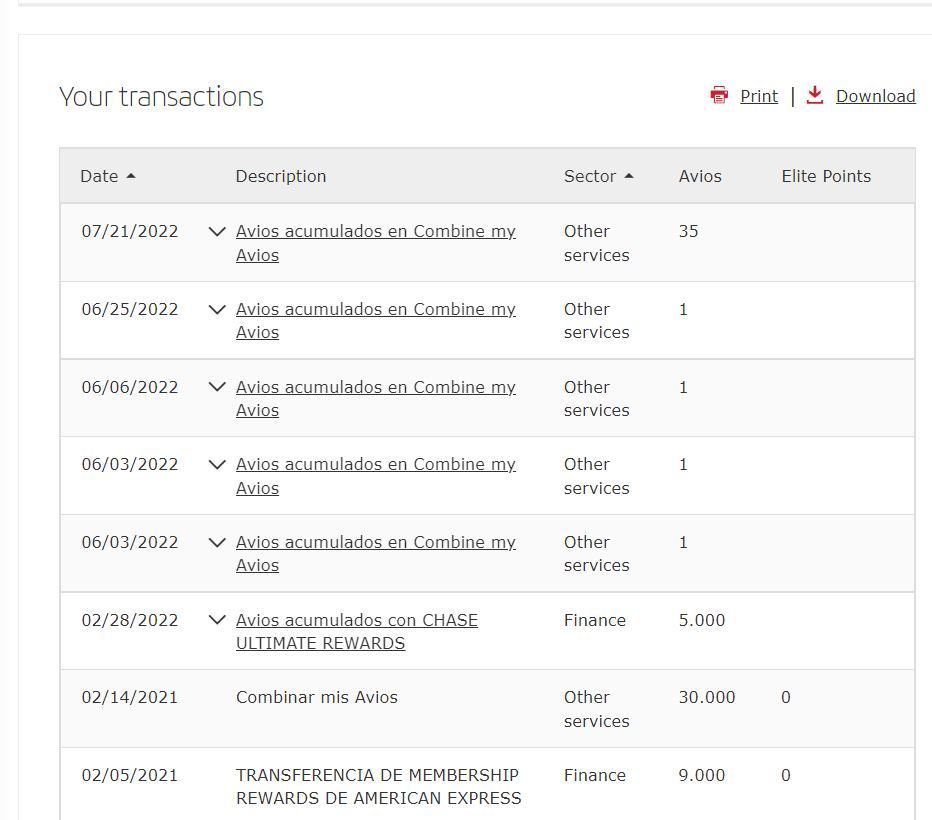Open the Download link
The height and width of the screenshot is (820, 932).
coord(876,96)
